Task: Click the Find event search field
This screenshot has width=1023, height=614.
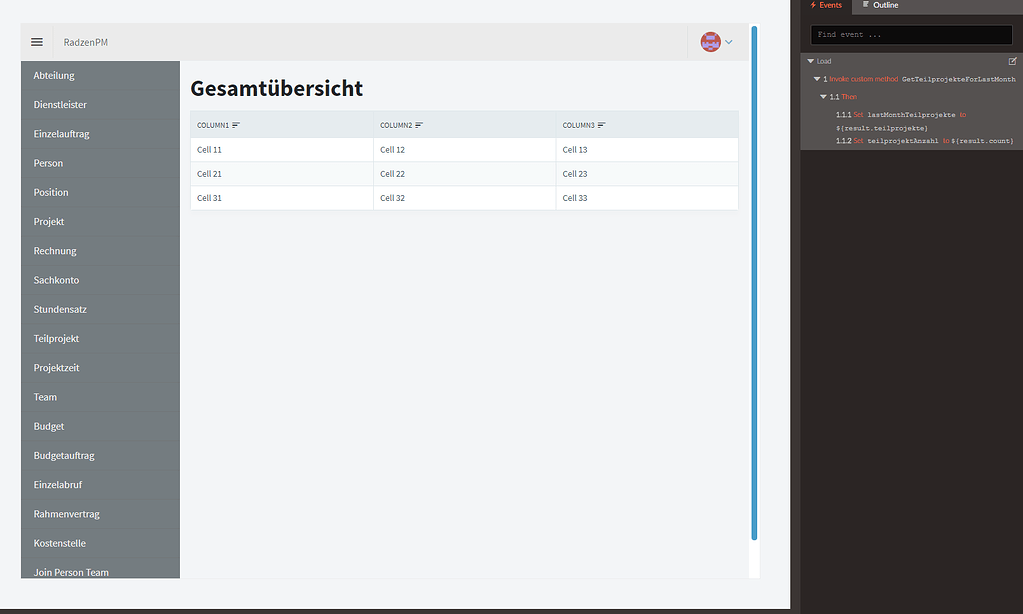Action: coord(910,36)
